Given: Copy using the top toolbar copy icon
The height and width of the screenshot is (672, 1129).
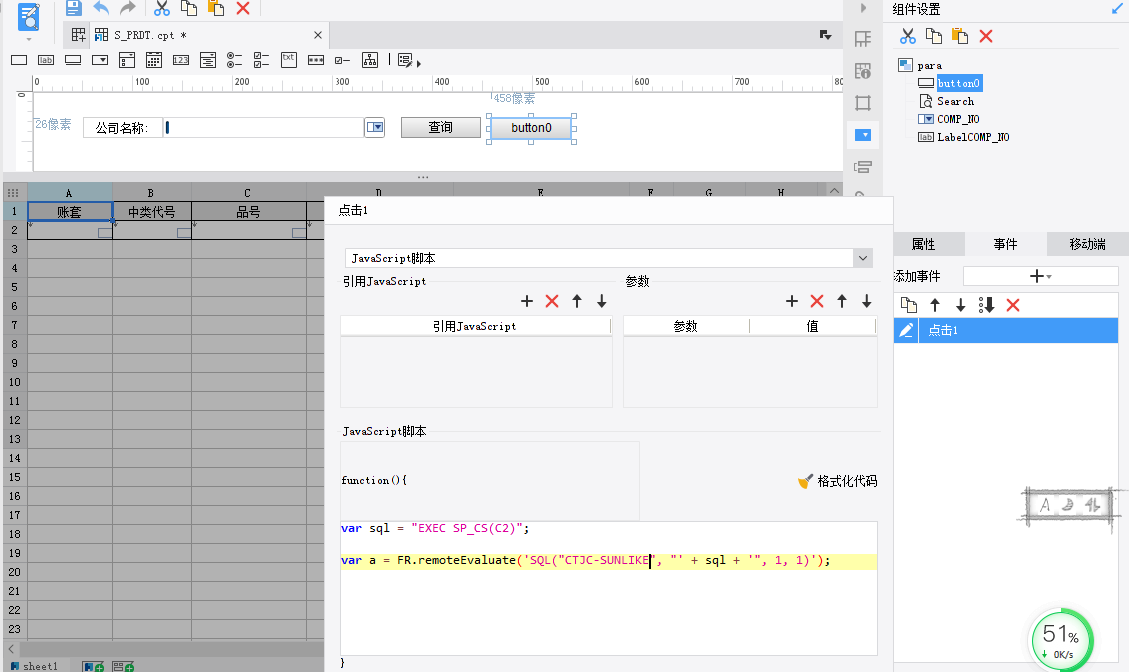Looking at the screenshot, I should click(x=189, y=8).
